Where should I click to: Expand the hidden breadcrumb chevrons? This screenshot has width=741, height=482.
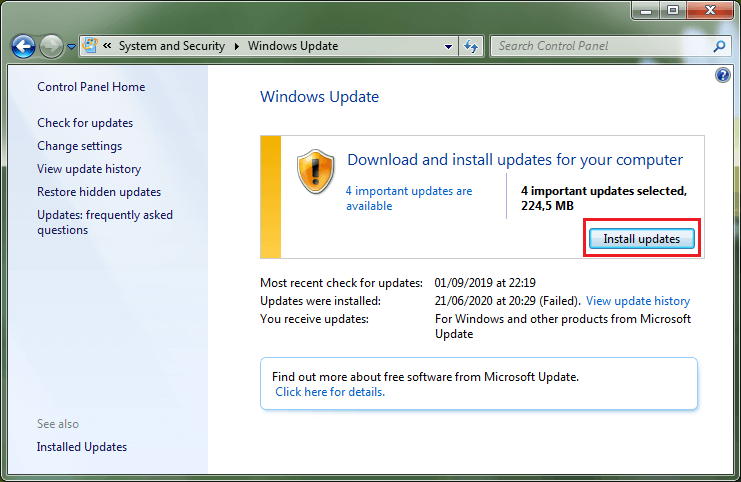(x=108, y=46)
